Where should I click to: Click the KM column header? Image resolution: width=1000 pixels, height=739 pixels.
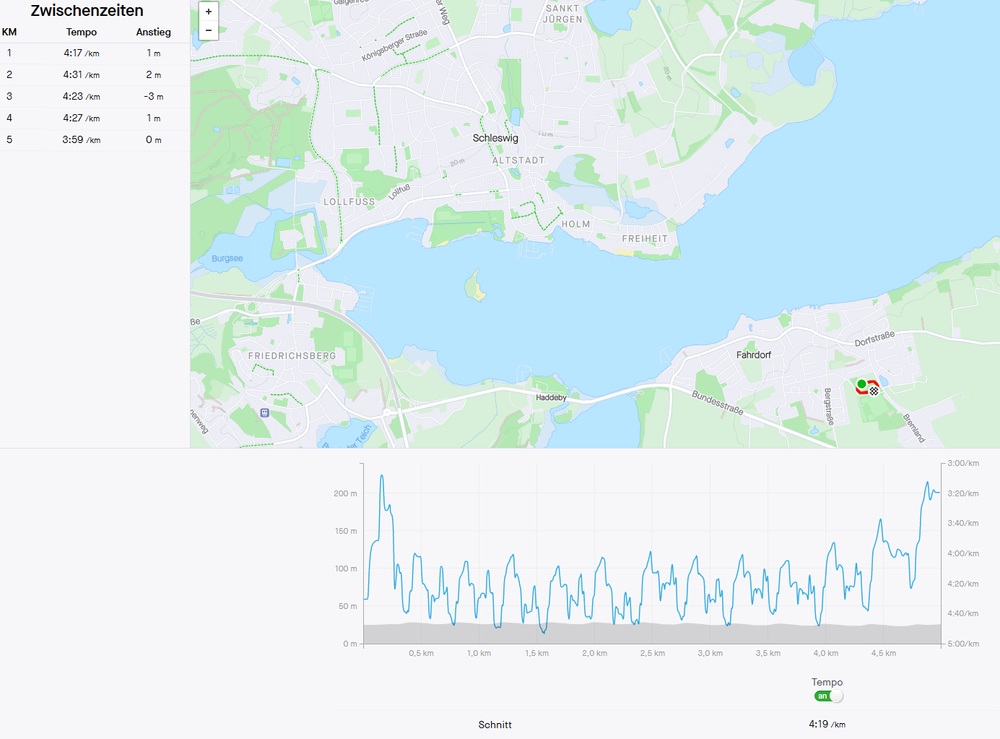pos(9,32)
